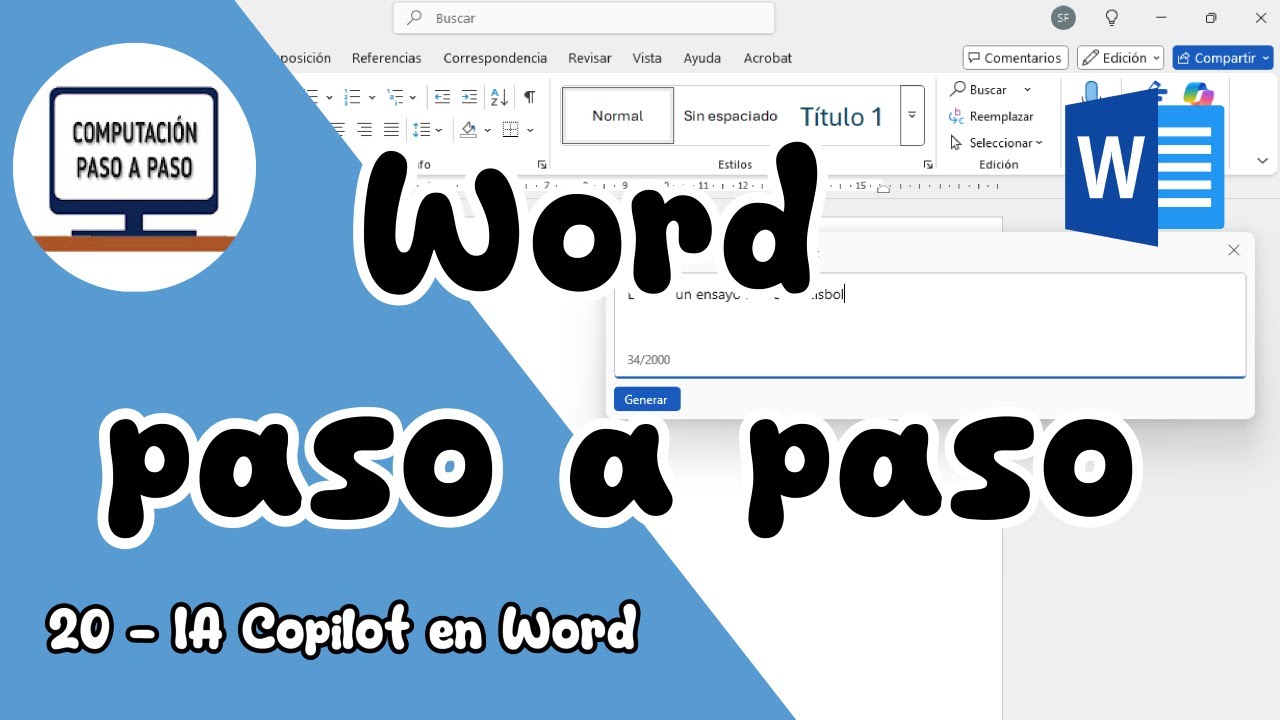The image size is (1280, 720).
Task: Click the Compartir button
Action: 1223,58
